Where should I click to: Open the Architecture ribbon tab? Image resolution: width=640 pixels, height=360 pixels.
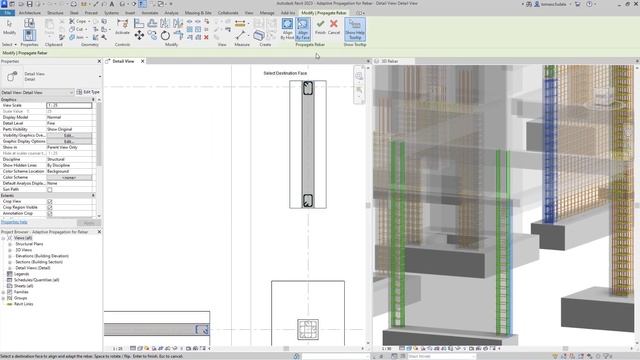pos(30,13)
